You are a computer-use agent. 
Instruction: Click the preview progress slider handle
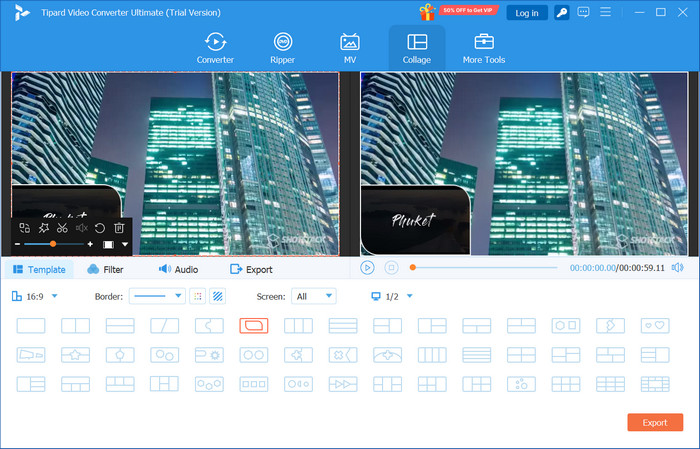coord(413,267)
